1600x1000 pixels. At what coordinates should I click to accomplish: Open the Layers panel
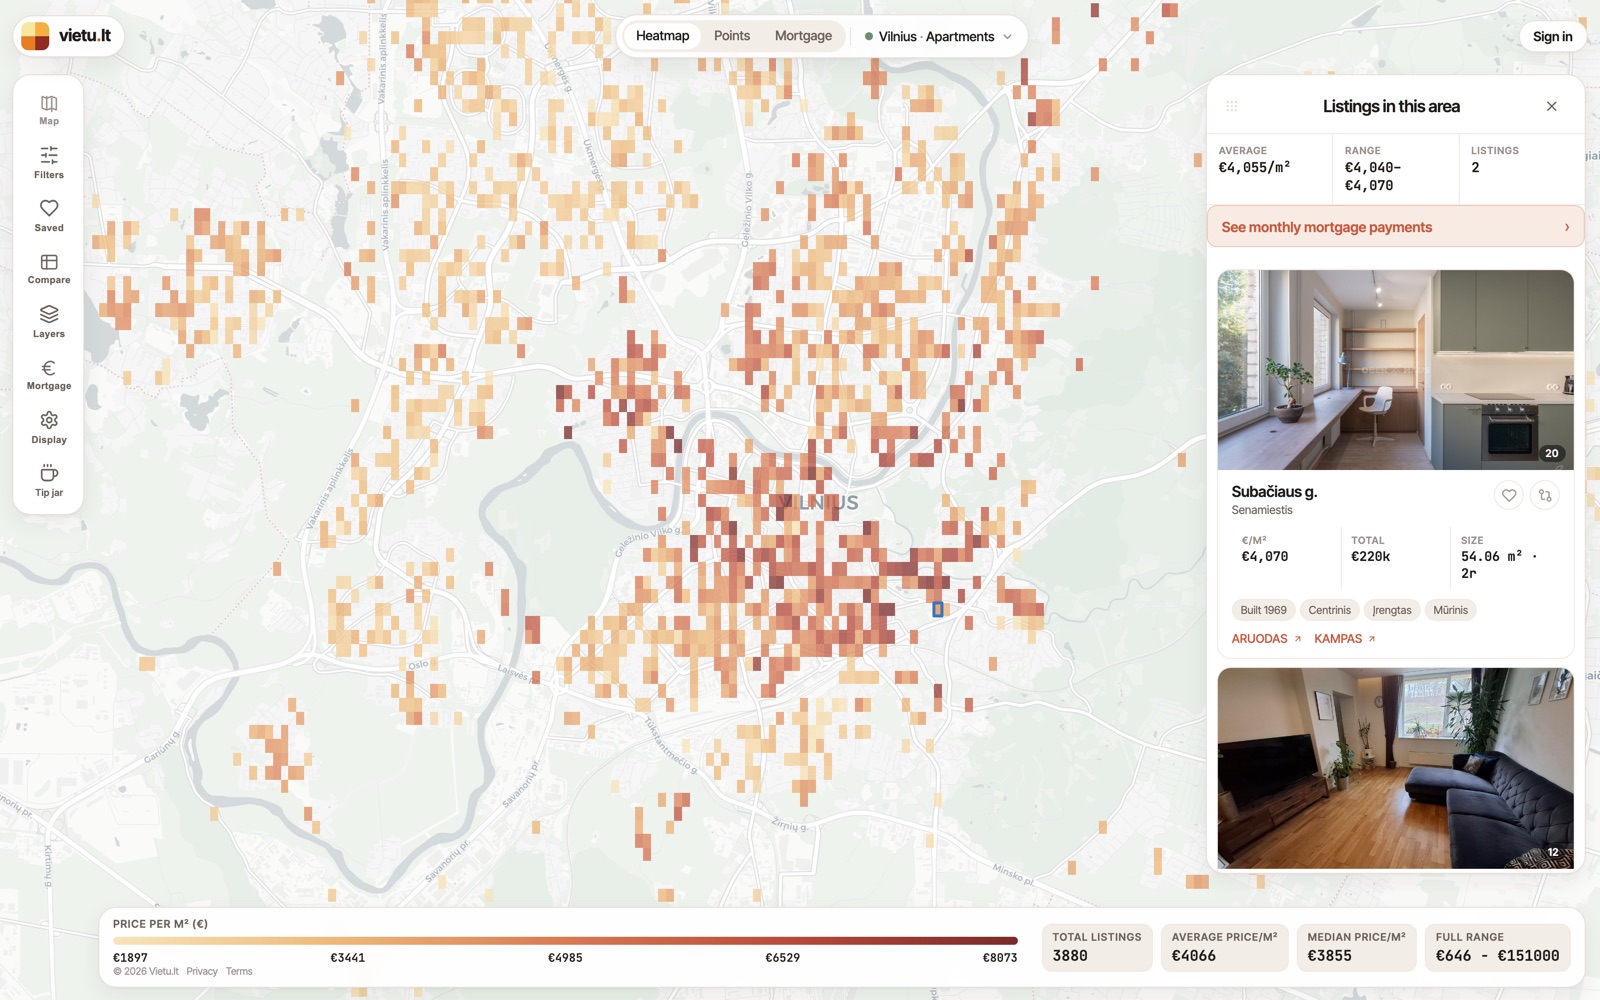49,321
